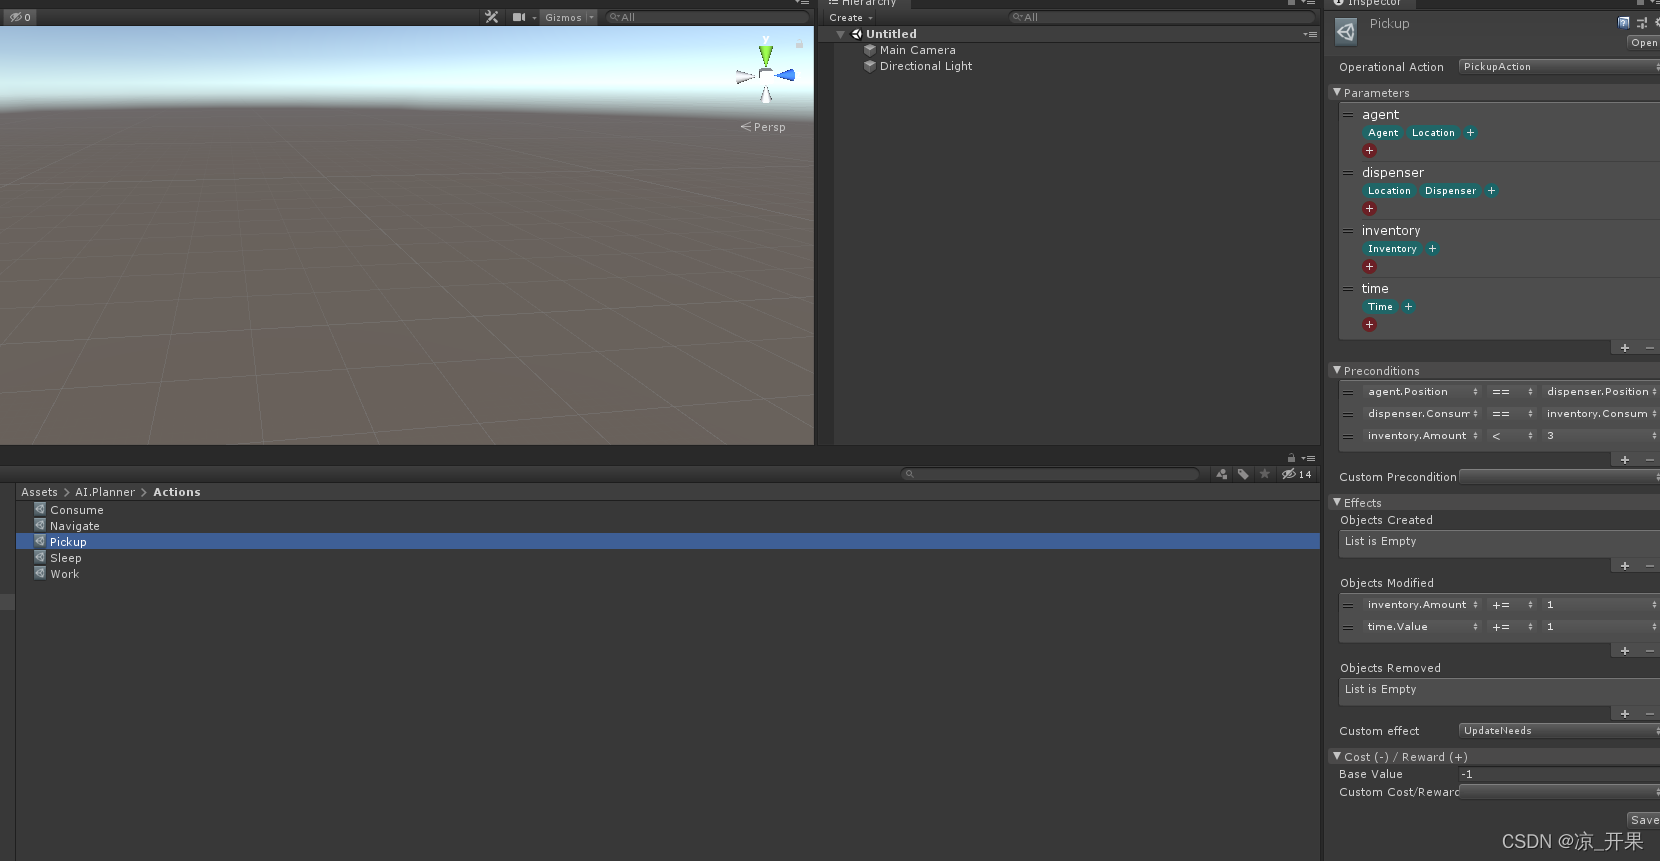Click the favorites star icon in Project
Screen dimensions: 1660x861
click(x=1265, y=474)
